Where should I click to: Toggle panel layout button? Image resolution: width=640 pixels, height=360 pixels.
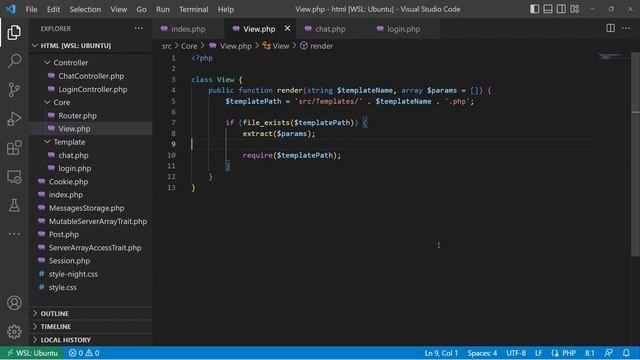[548, 9]
